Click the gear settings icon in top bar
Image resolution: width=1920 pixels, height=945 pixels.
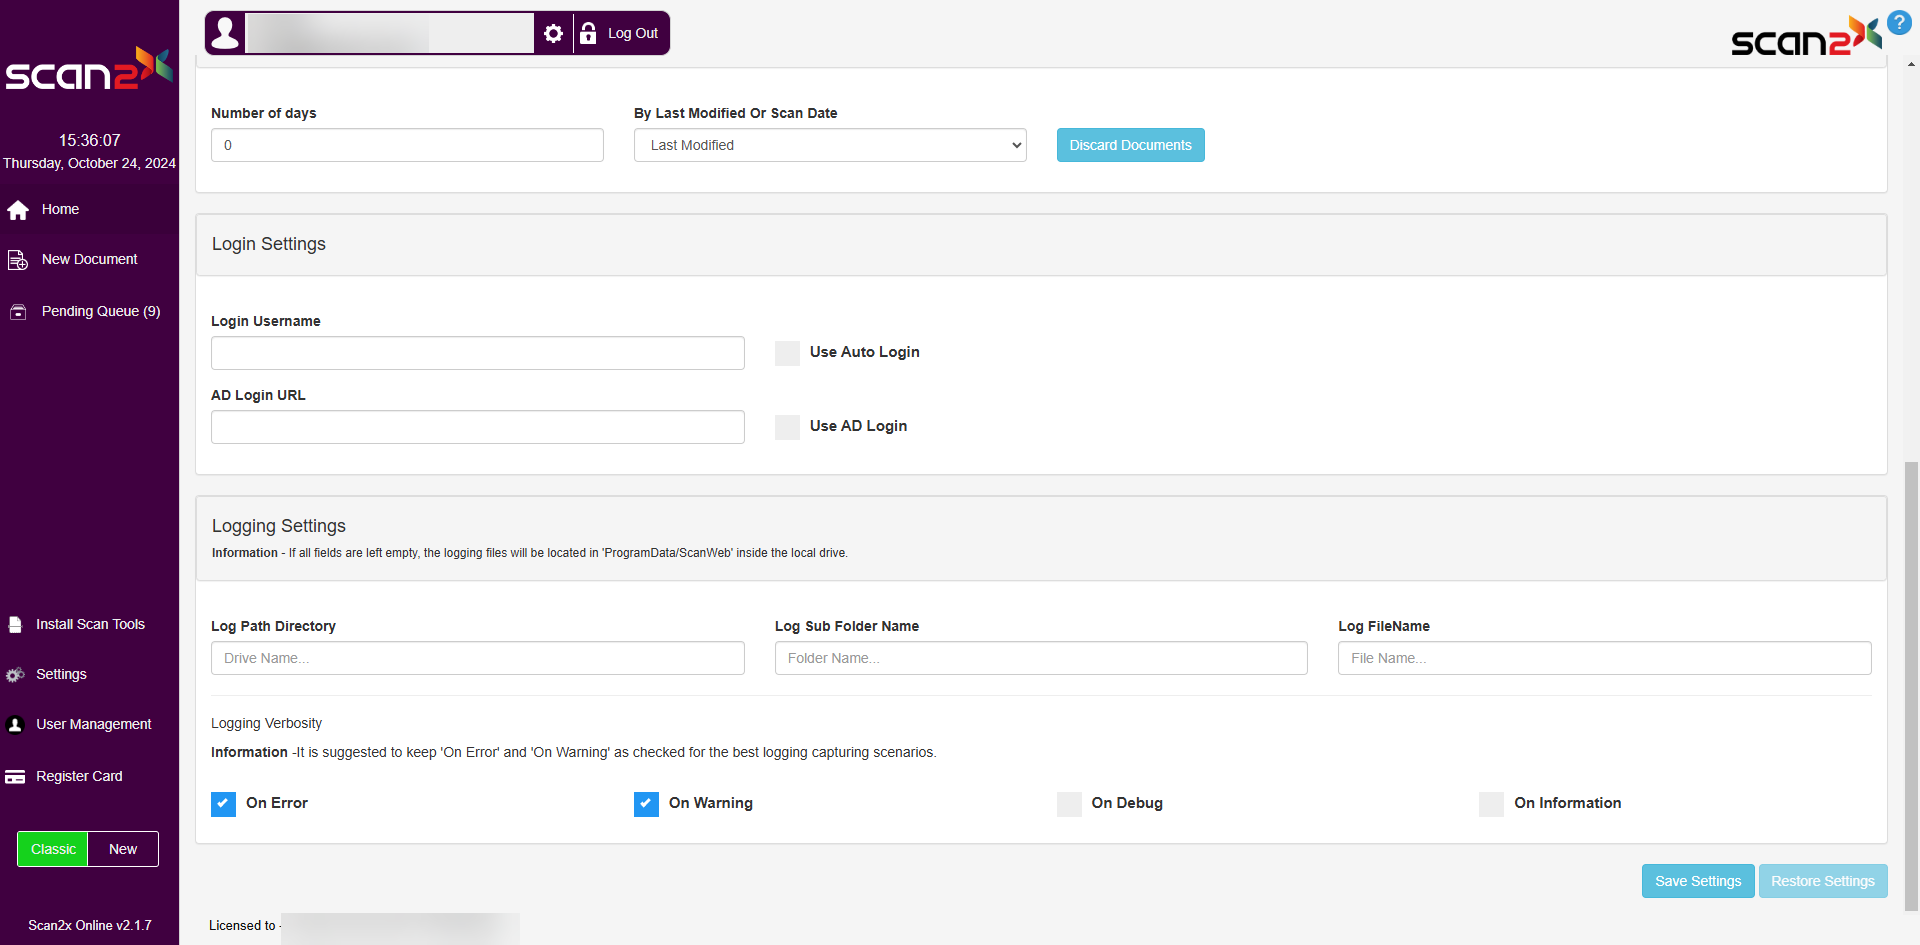coord(553,34)
